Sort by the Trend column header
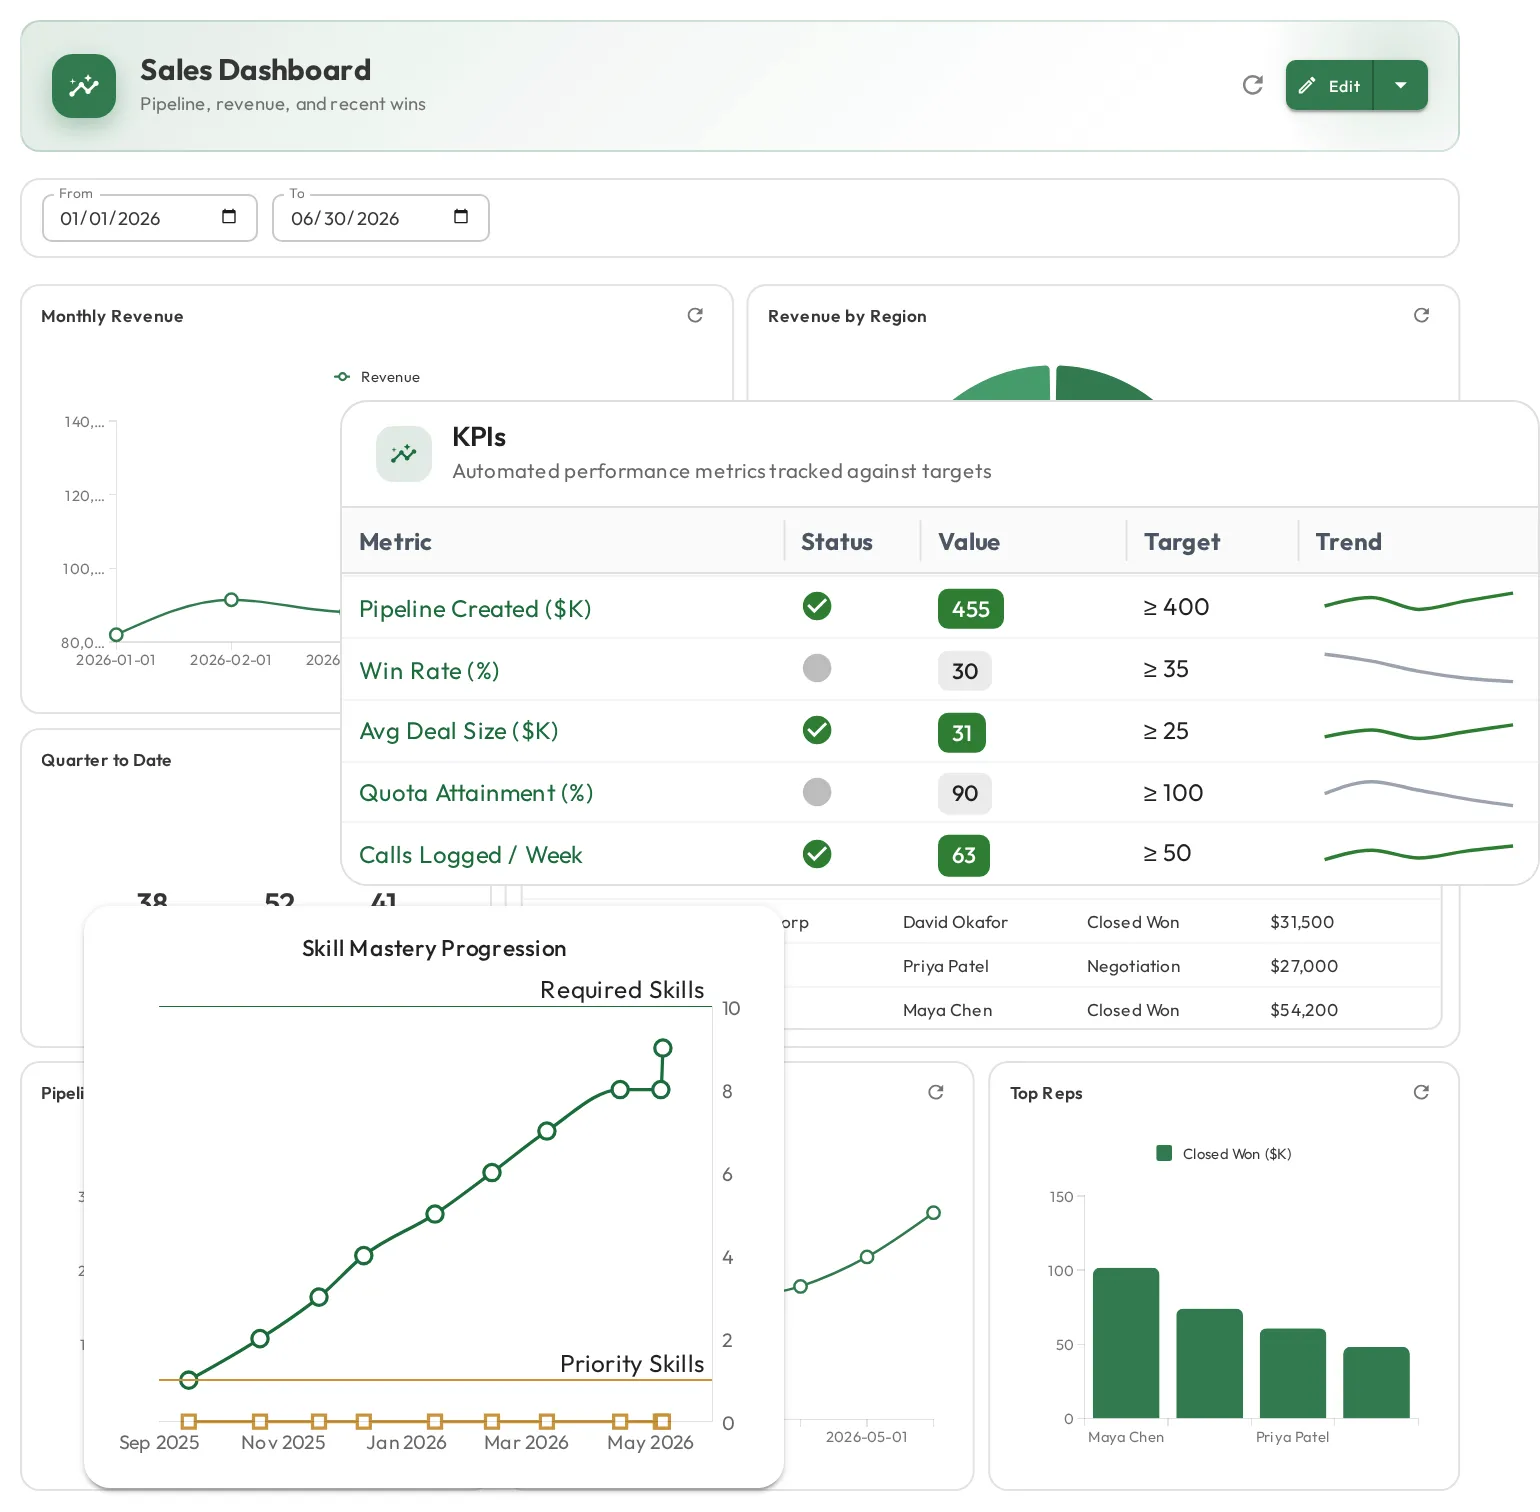1540x1512 pixels. [1348, 542]
